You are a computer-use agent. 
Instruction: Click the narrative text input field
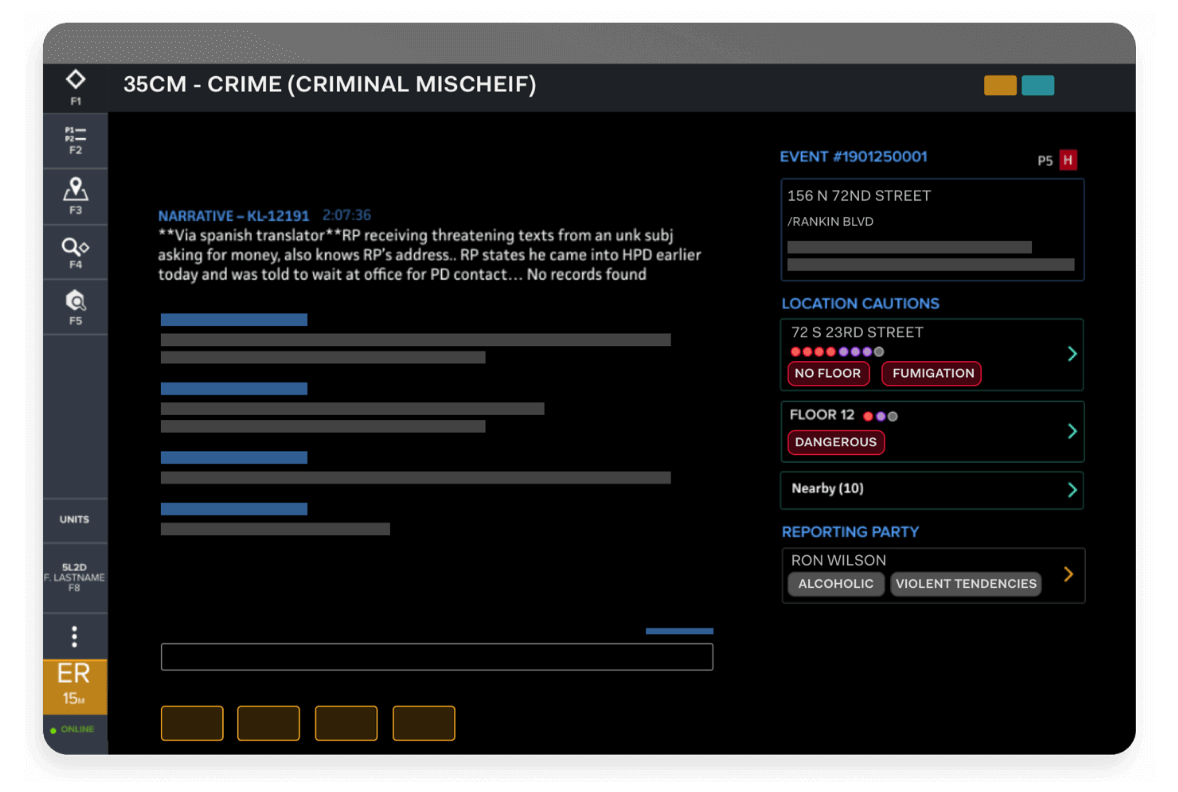point(436,657)
